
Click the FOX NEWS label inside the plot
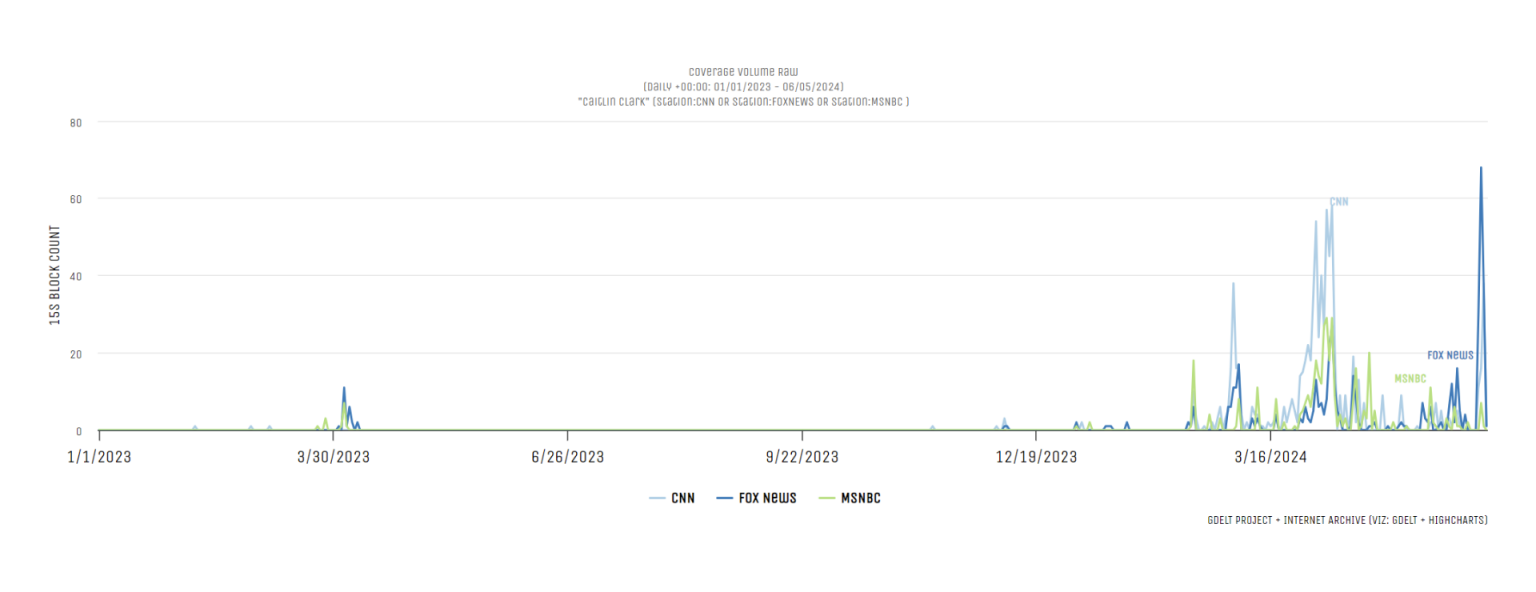[1449, 355]
